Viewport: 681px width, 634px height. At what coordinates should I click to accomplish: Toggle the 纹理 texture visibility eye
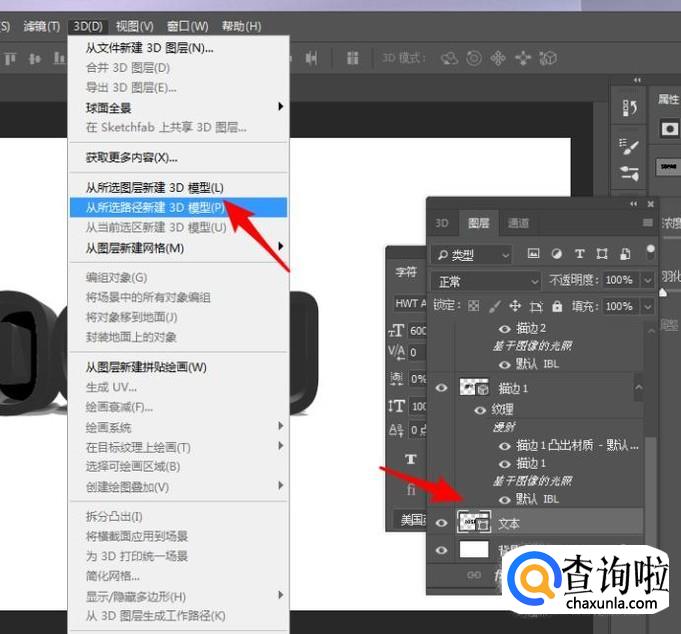(x=481, y=409)
